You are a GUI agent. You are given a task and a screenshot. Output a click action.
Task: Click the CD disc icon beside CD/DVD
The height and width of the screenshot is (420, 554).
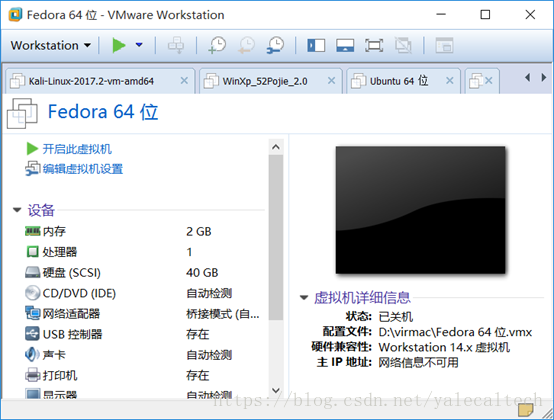tap(33, 293)
